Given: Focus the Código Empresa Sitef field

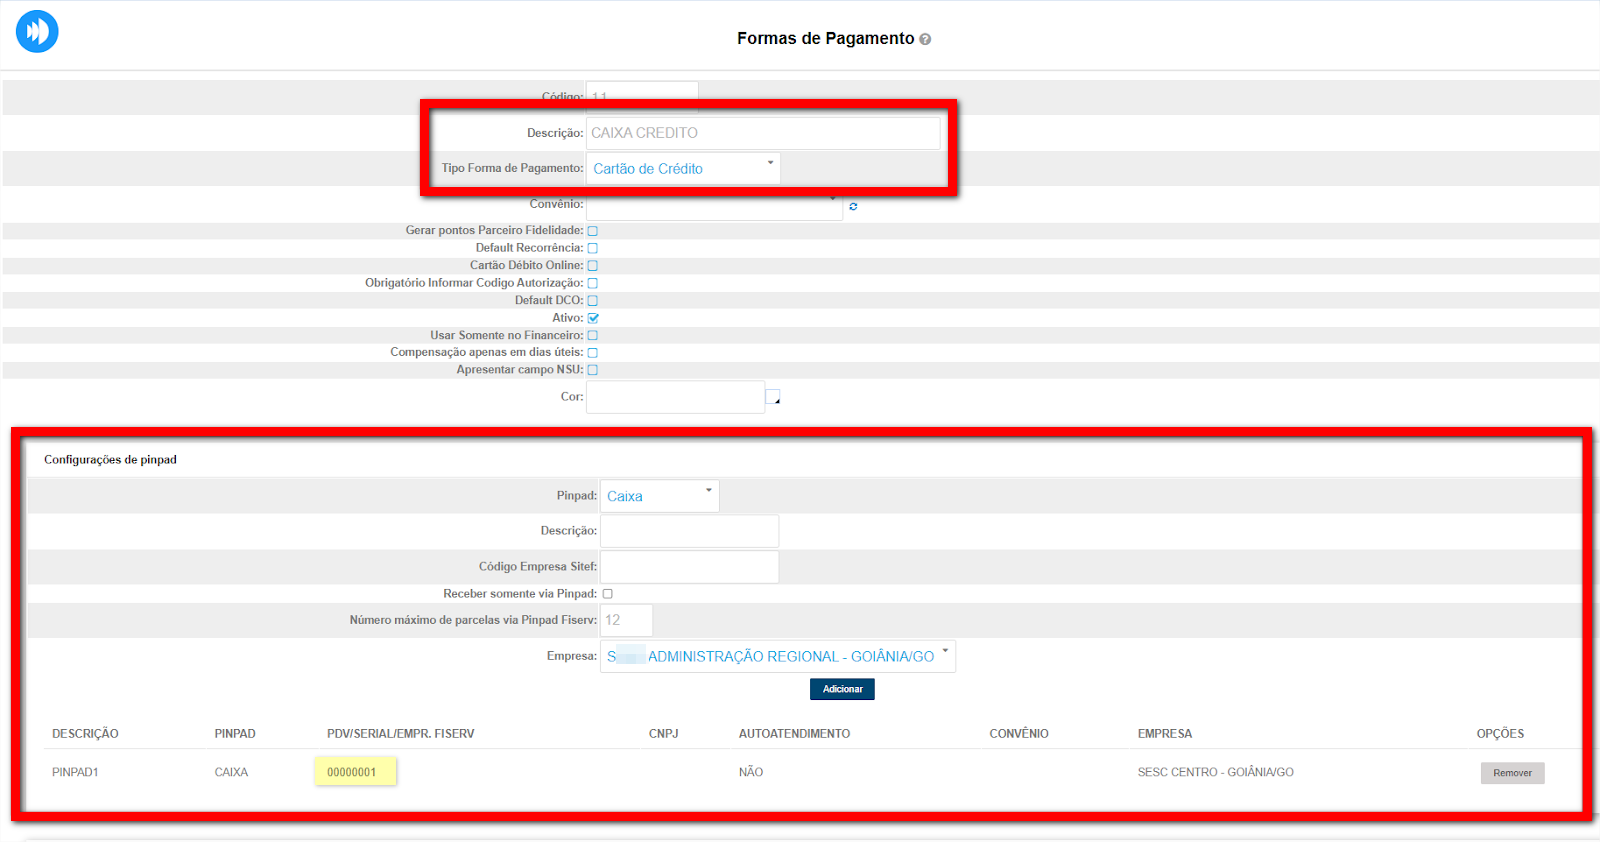Looking at the screenshot, I should pyautogui.click(x=689, y=567).
